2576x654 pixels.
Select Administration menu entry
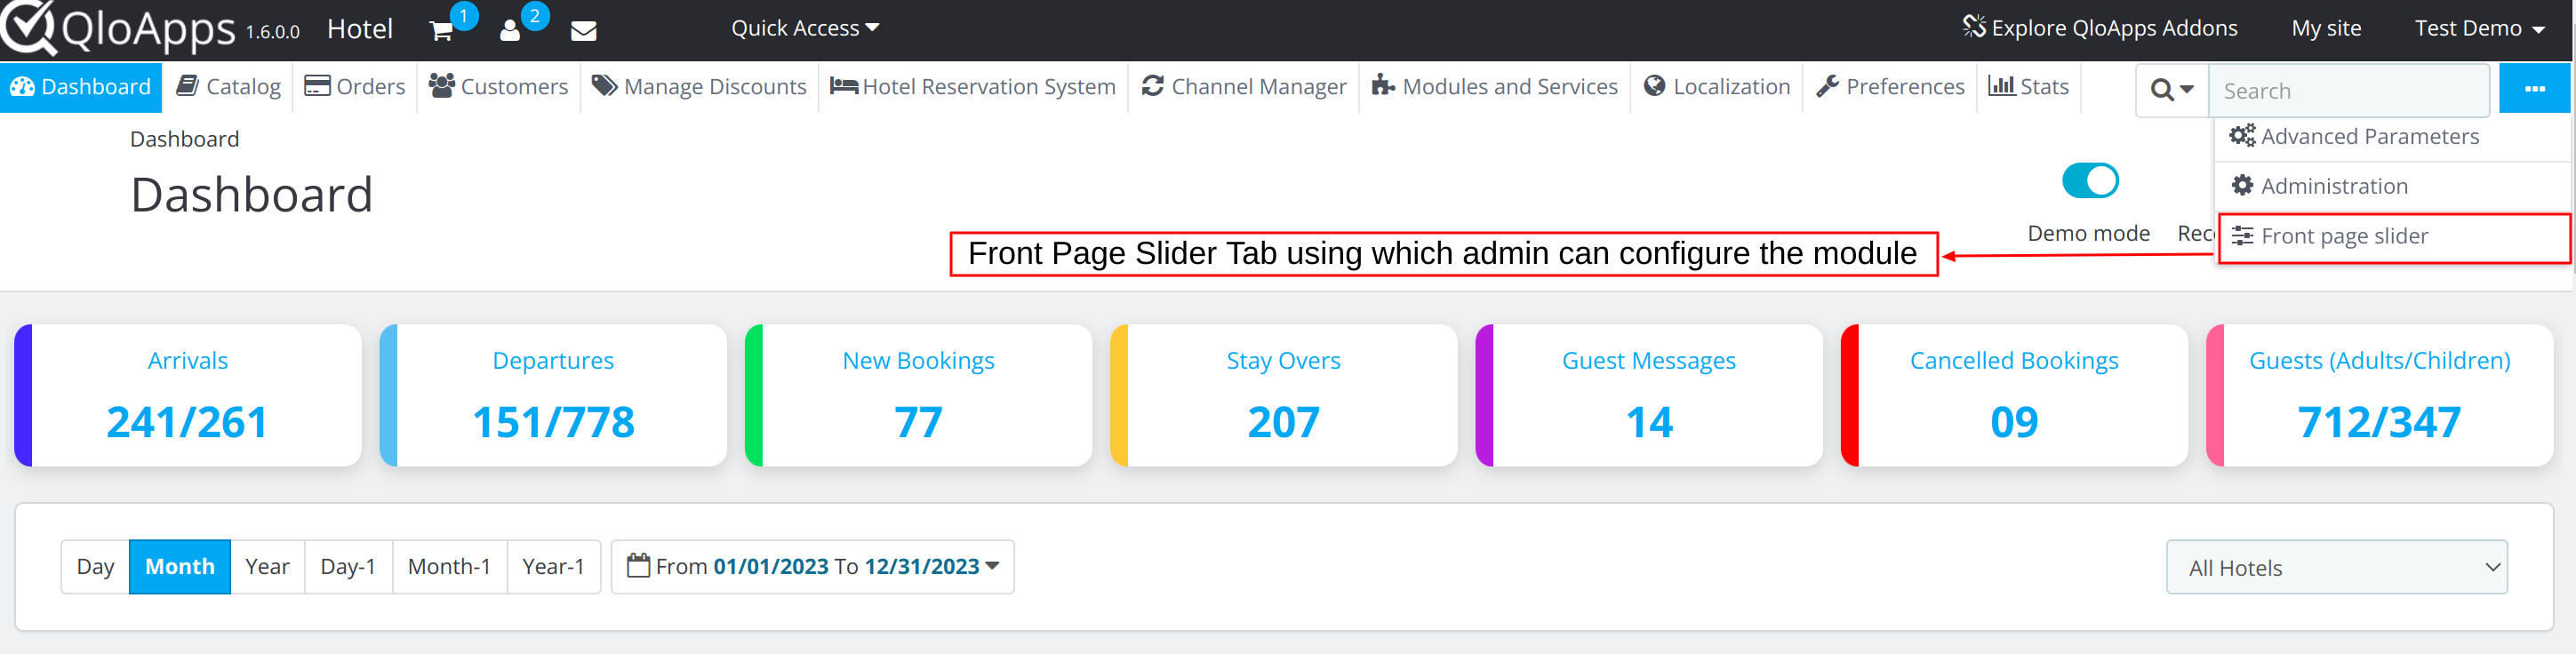(2393, 187)
